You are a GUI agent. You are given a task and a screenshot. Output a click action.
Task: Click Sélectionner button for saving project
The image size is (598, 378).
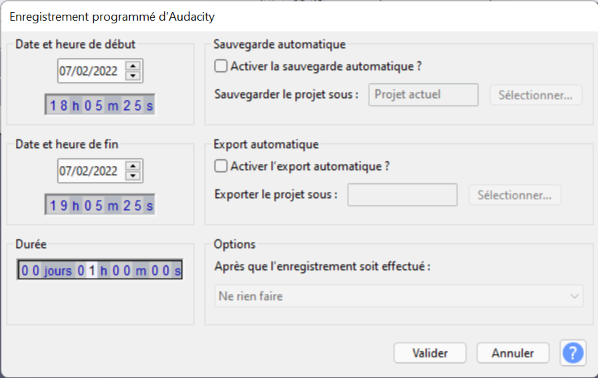[535, 95]
